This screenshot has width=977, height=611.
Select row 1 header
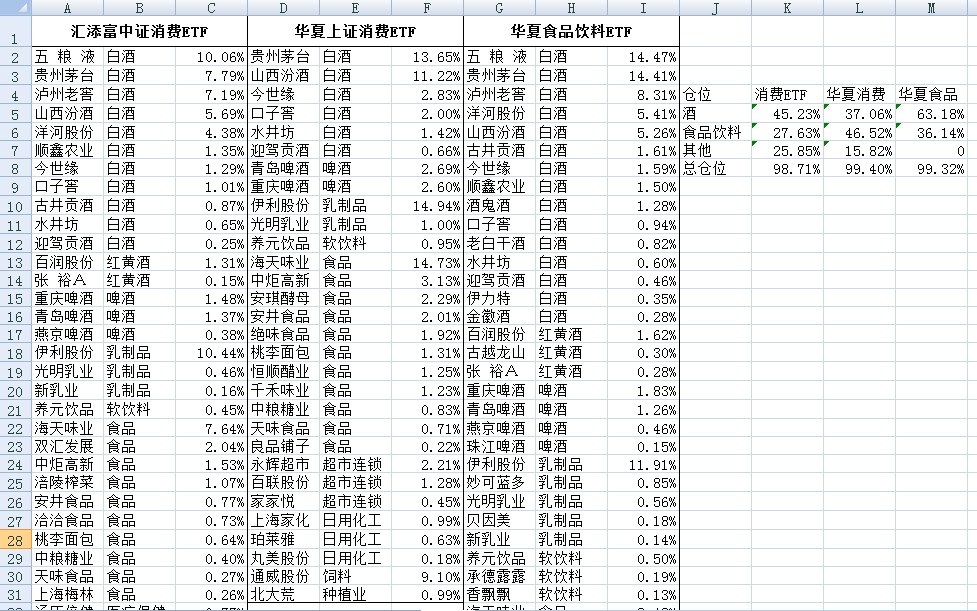(x=16, y=32)
